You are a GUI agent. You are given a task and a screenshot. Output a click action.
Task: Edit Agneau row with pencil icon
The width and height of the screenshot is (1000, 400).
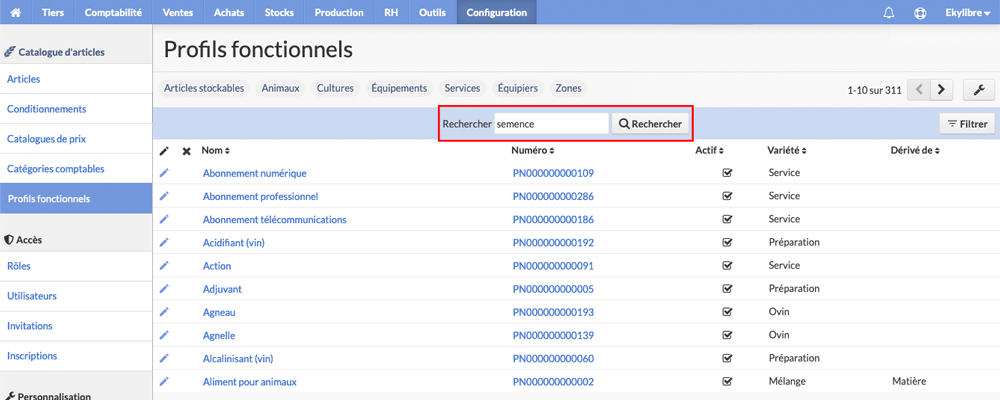pos(164,312)
